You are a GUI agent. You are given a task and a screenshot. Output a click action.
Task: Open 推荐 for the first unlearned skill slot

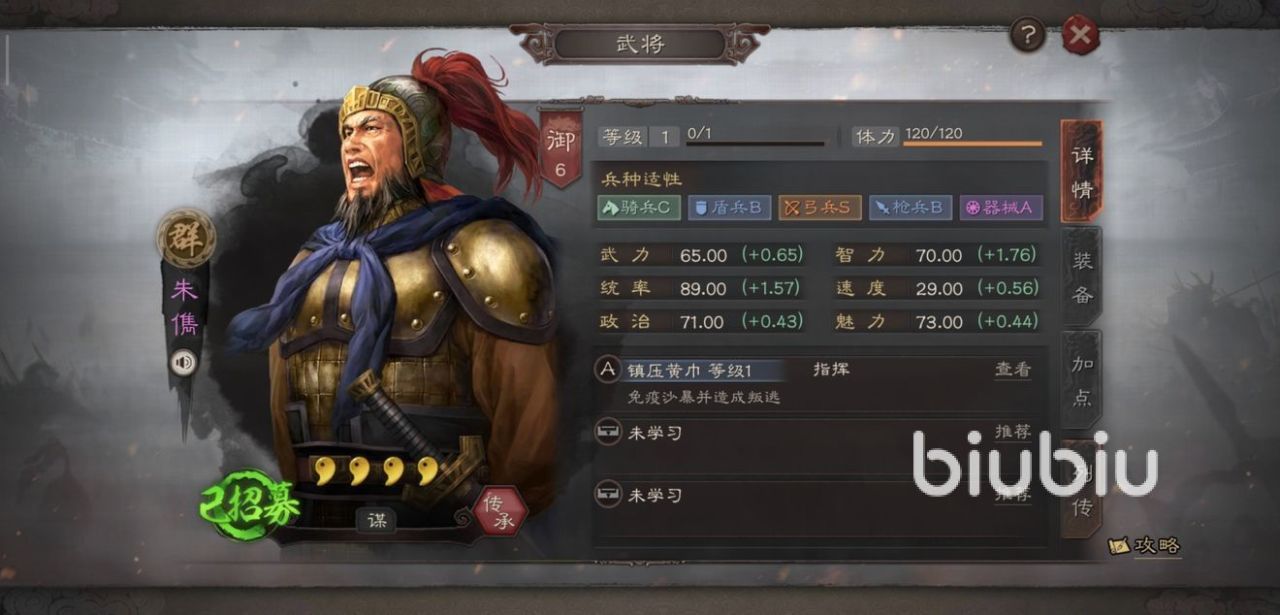click(x=1012, y=431)
